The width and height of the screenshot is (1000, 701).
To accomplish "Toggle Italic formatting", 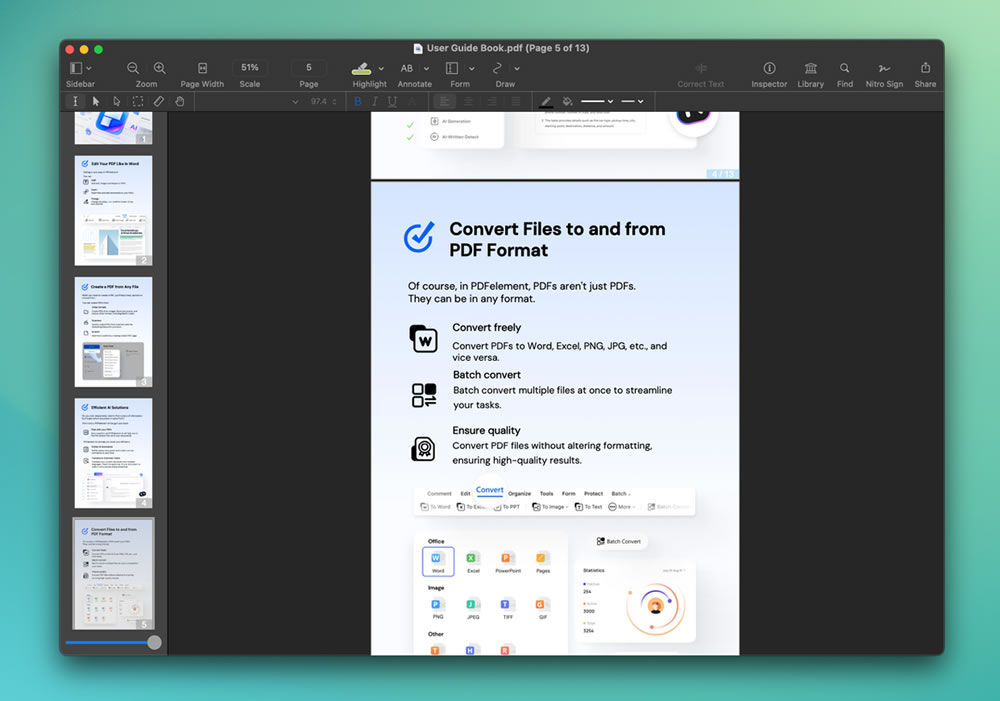I will point(374,101).
